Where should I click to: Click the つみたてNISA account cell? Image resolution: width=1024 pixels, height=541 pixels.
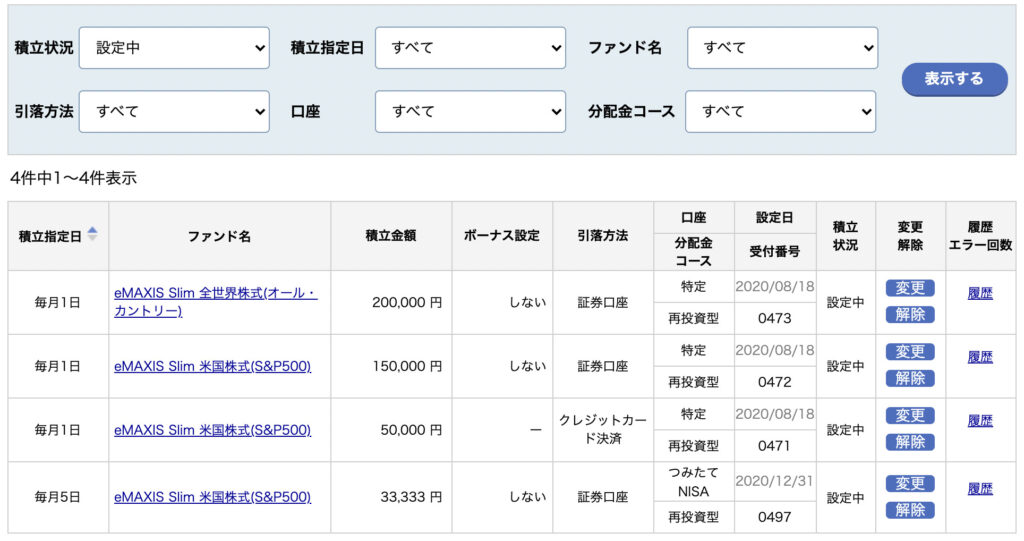click(x=694, y=482)
